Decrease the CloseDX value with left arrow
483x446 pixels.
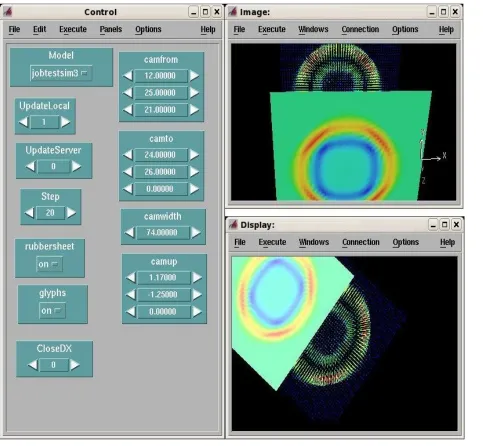point(33,365)
